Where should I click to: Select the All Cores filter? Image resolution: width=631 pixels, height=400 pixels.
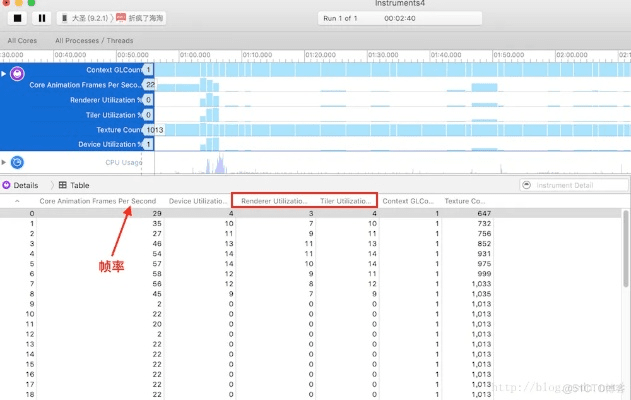(x=23, y=40)
